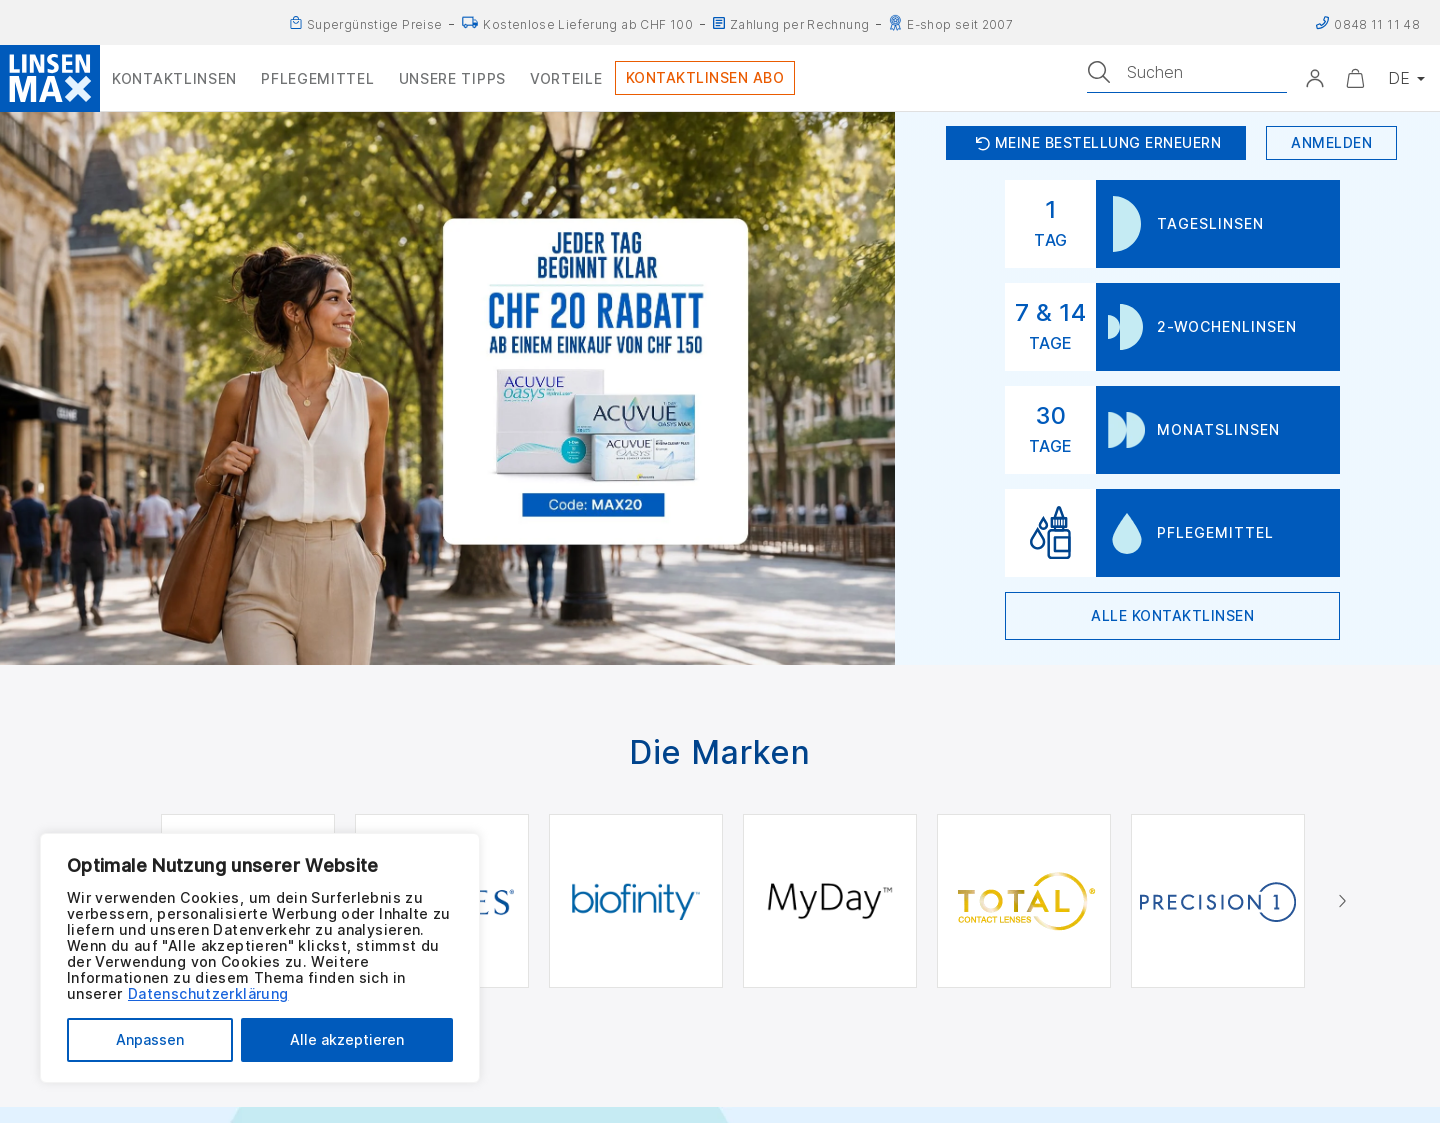Call the 0848 11 11 48 number link
This screenshot has width=1440, height=1123.
click(1376, 24)
